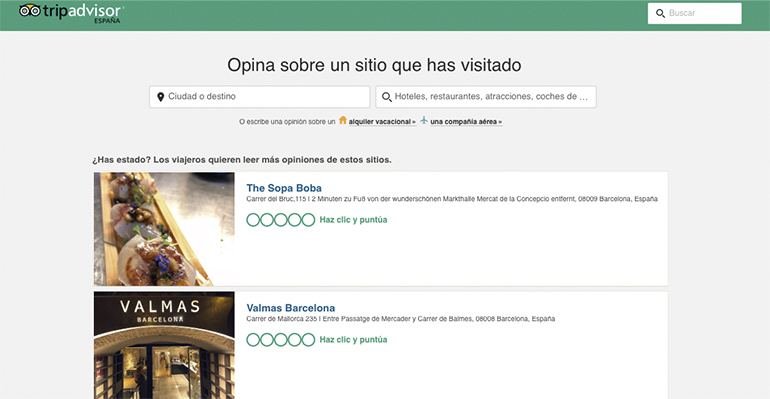
Task: Click Haz clic y puntúa for Valmas
Action: tap(353, 340)
